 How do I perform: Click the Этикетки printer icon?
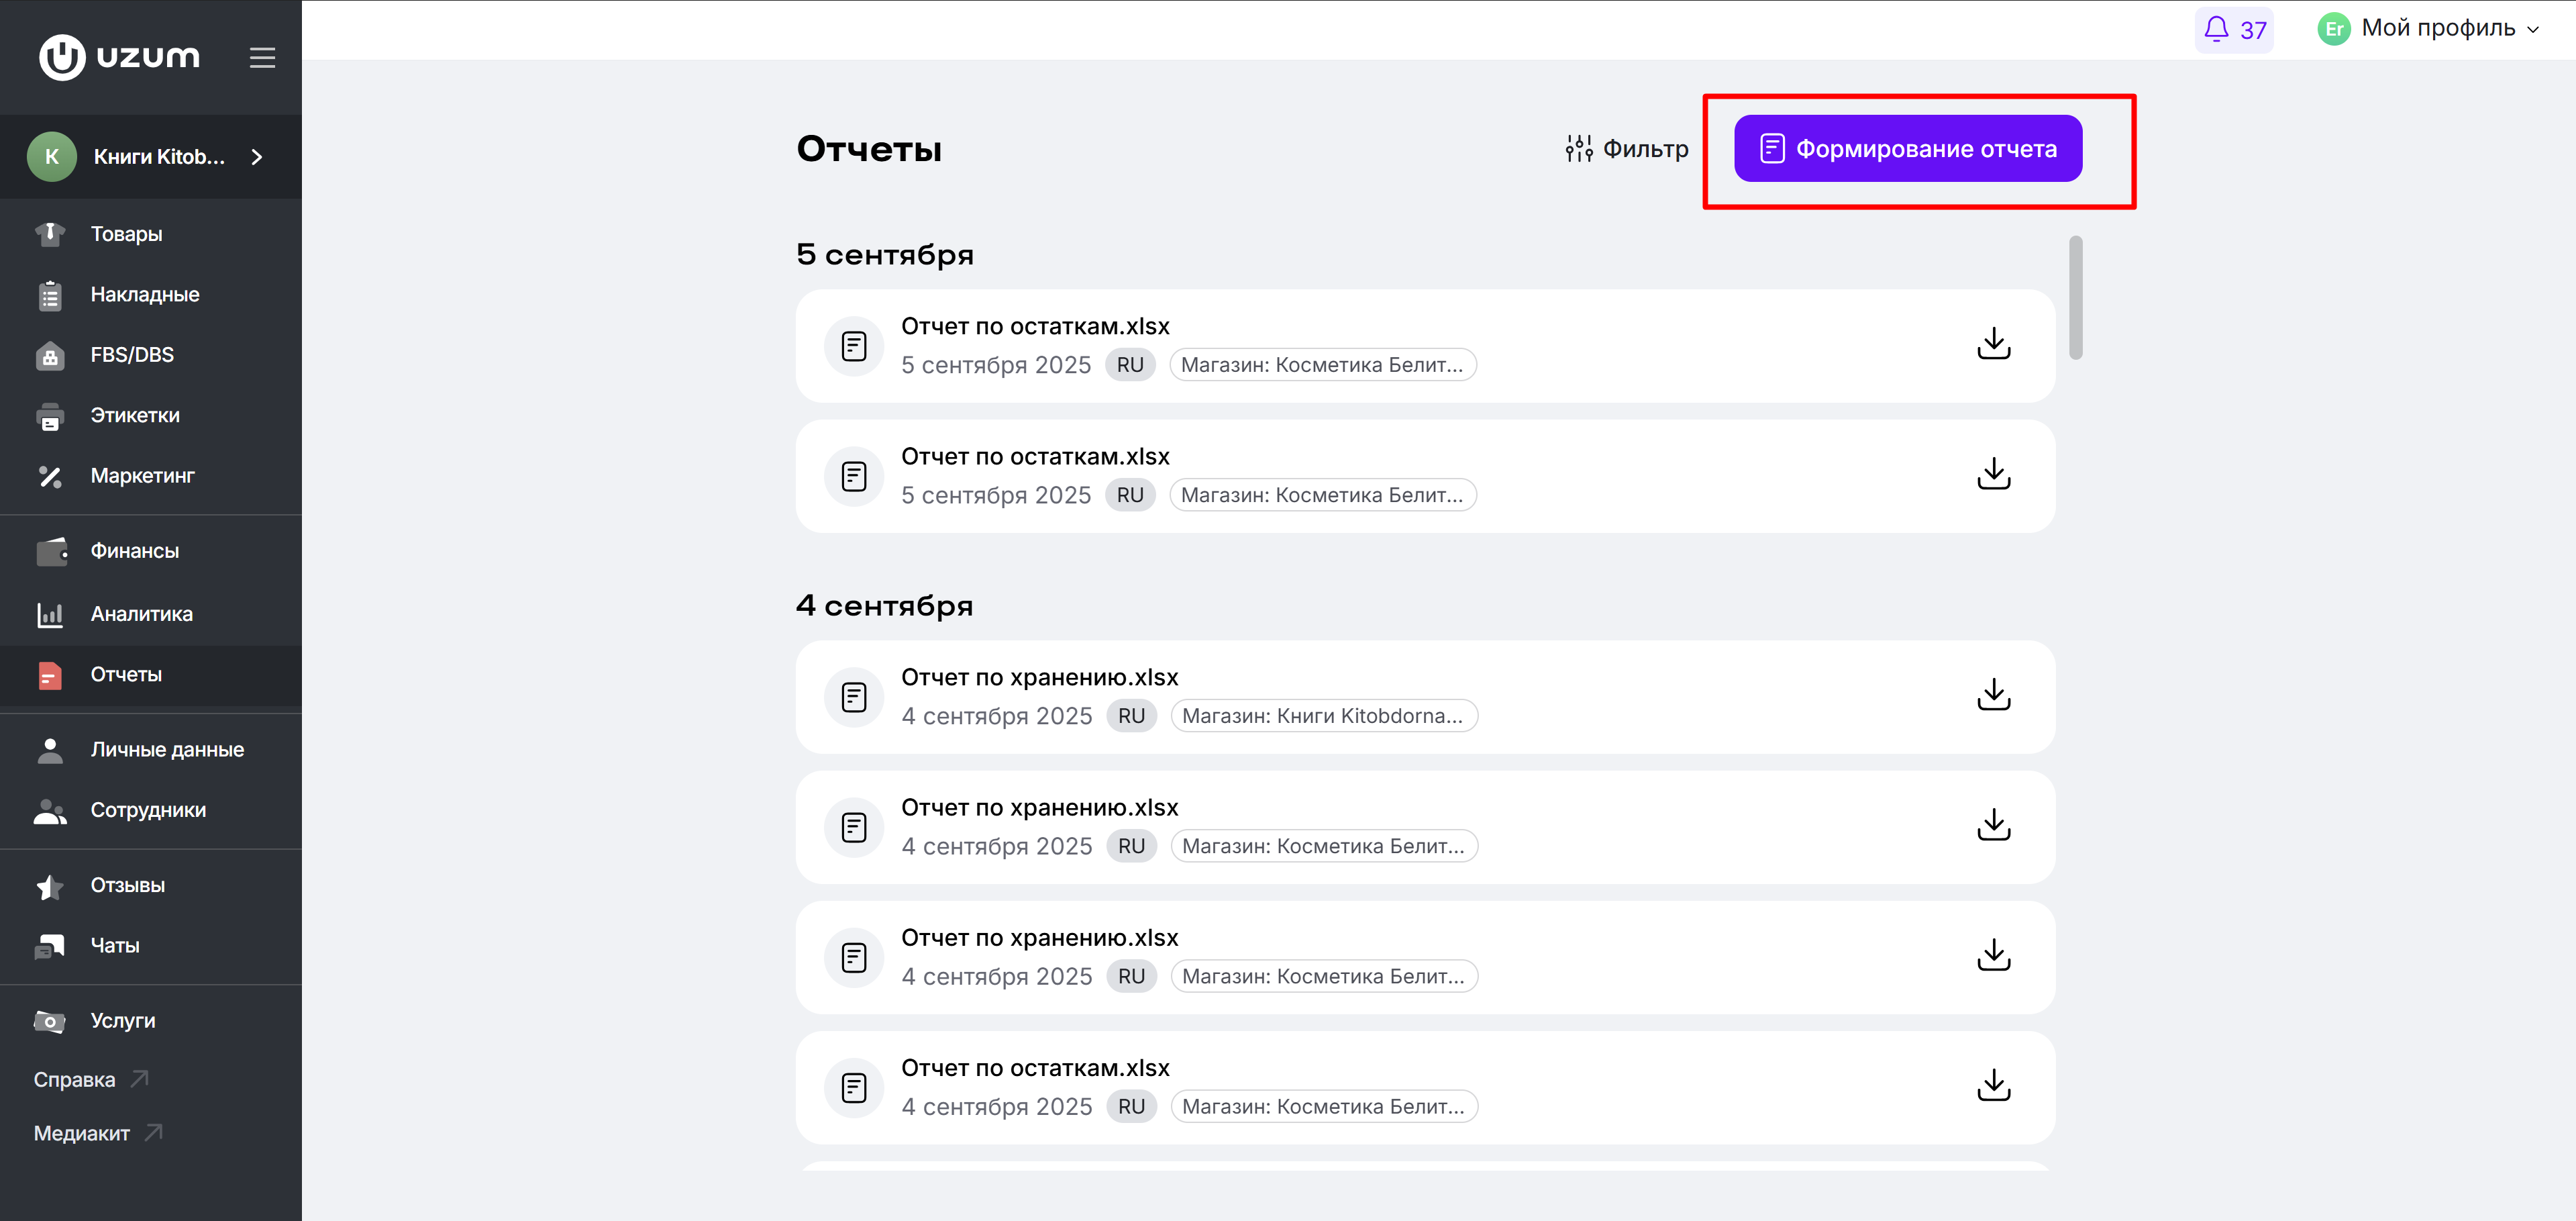tap(50, 416)
